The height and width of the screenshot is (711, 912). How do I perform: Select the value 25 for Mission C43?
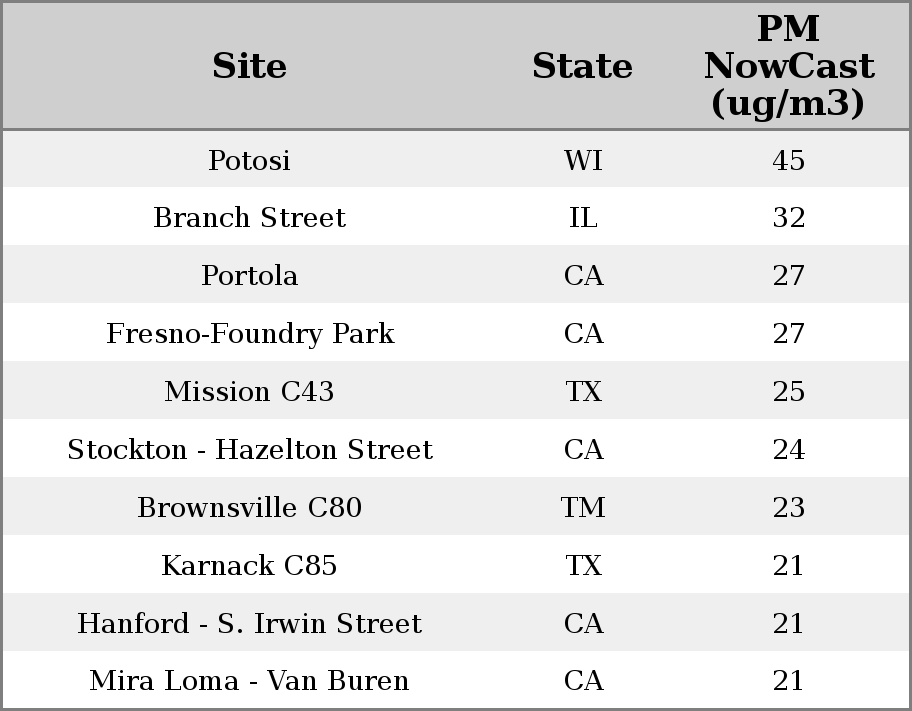point(788,391)
